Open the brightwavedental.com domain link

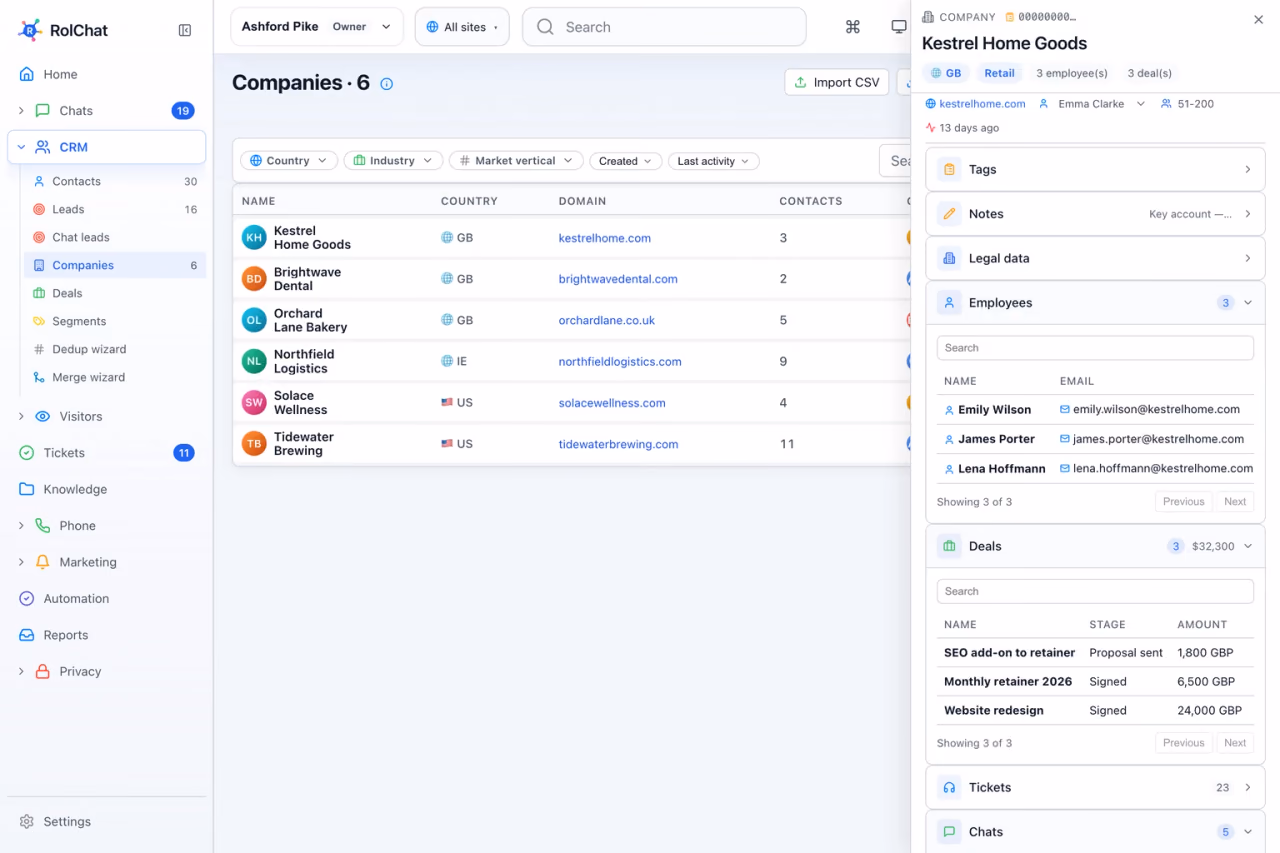click(618, 279)
